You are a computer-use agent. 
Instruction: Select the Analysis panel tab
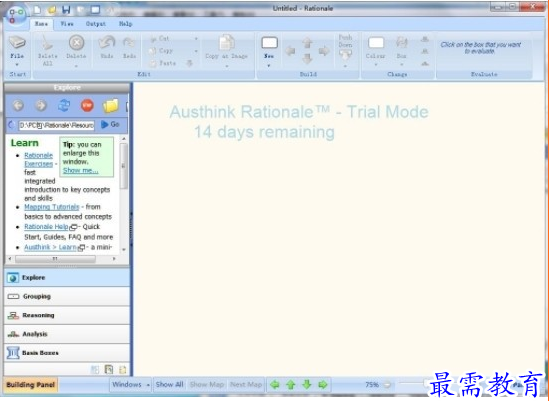coord(67,334)
